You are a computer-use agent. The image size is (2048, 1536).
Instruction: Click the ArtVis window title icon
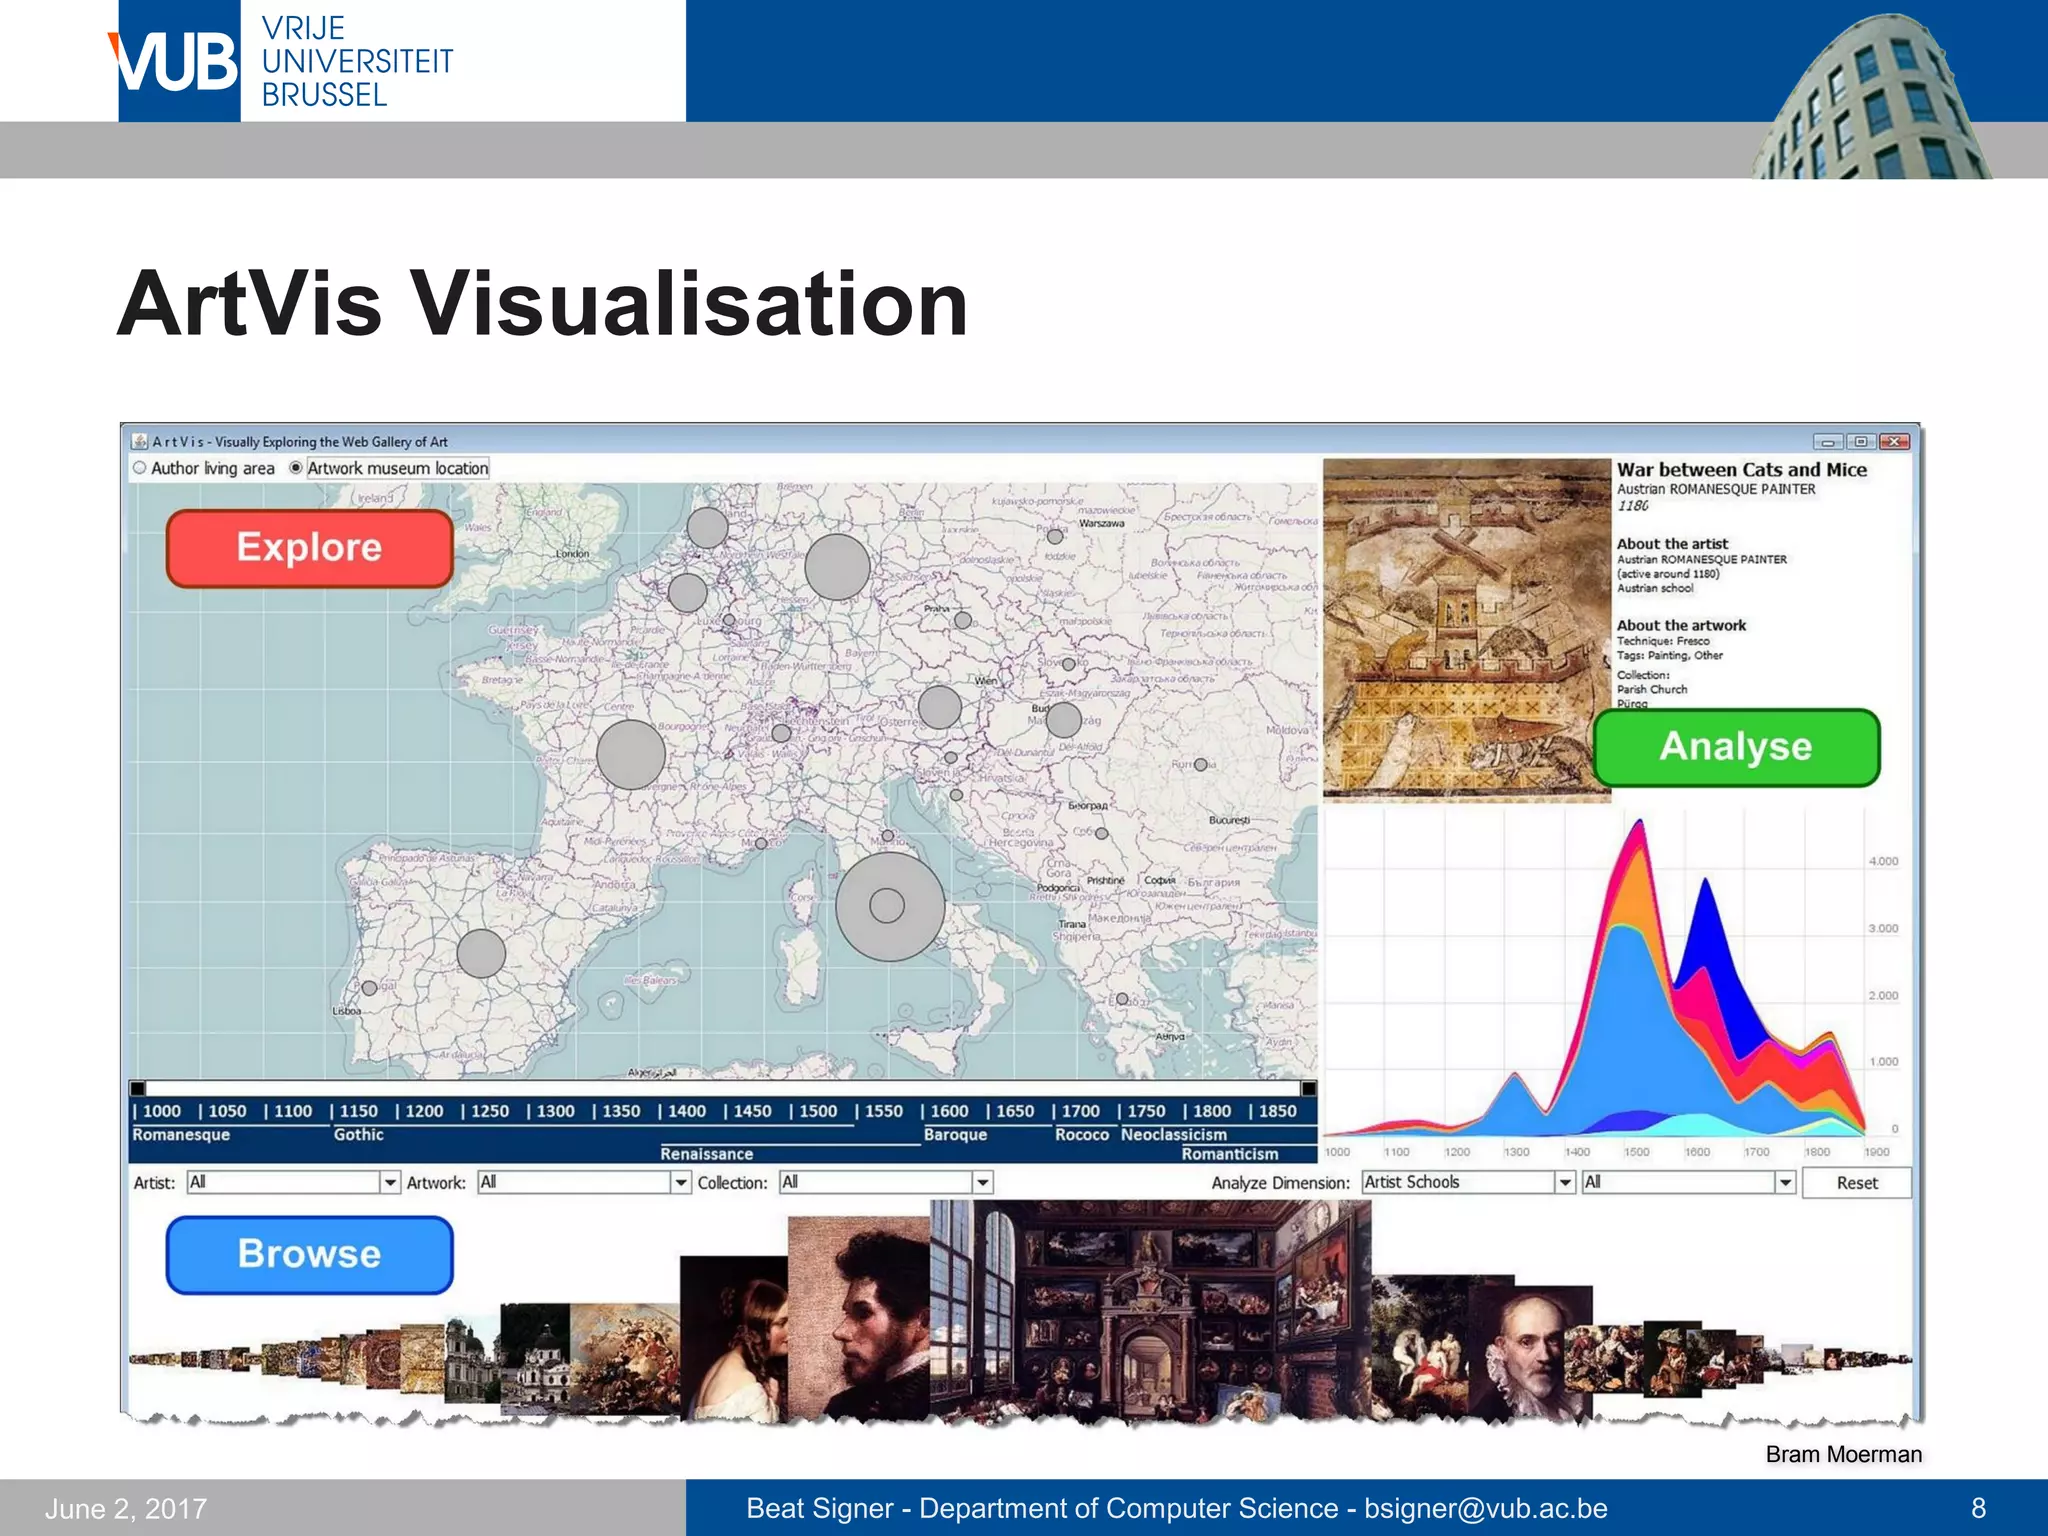coord(140,441)
